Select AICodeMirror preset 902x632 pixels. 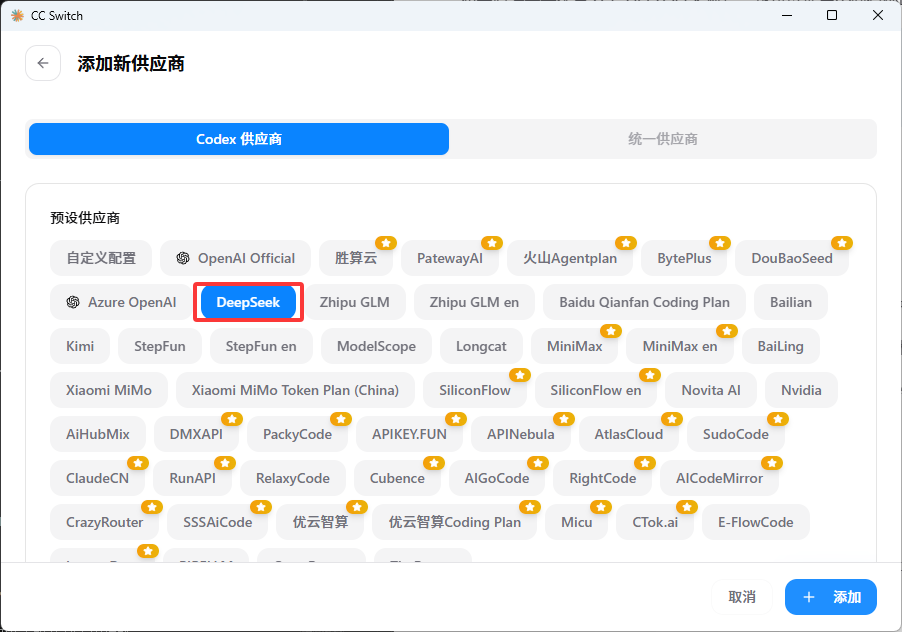point(720,478)
